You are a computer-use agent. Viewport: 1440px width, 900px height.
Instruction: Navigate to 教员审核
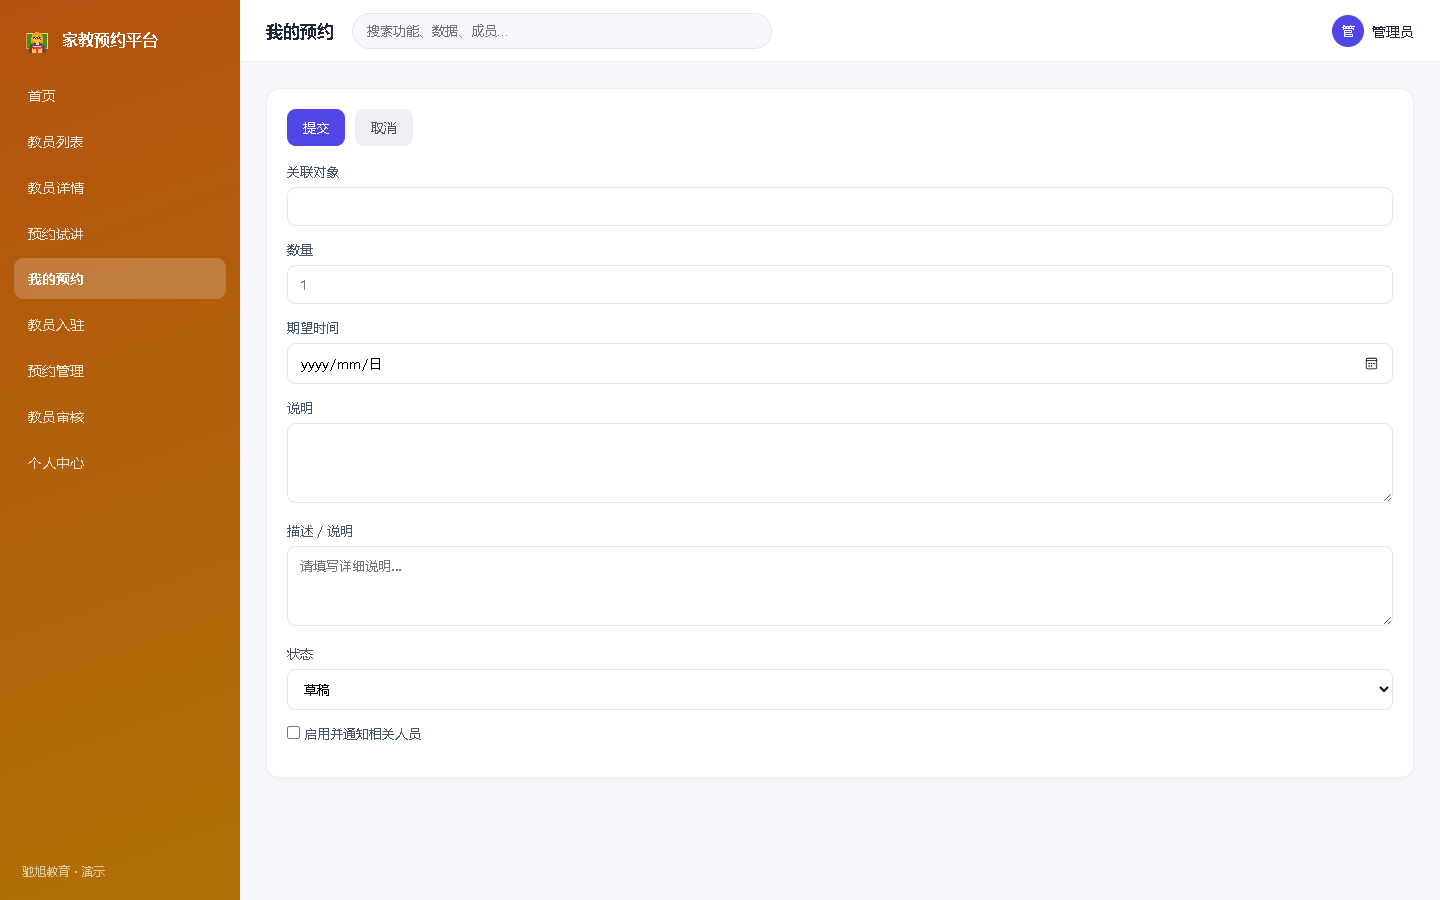click(120, 417)
